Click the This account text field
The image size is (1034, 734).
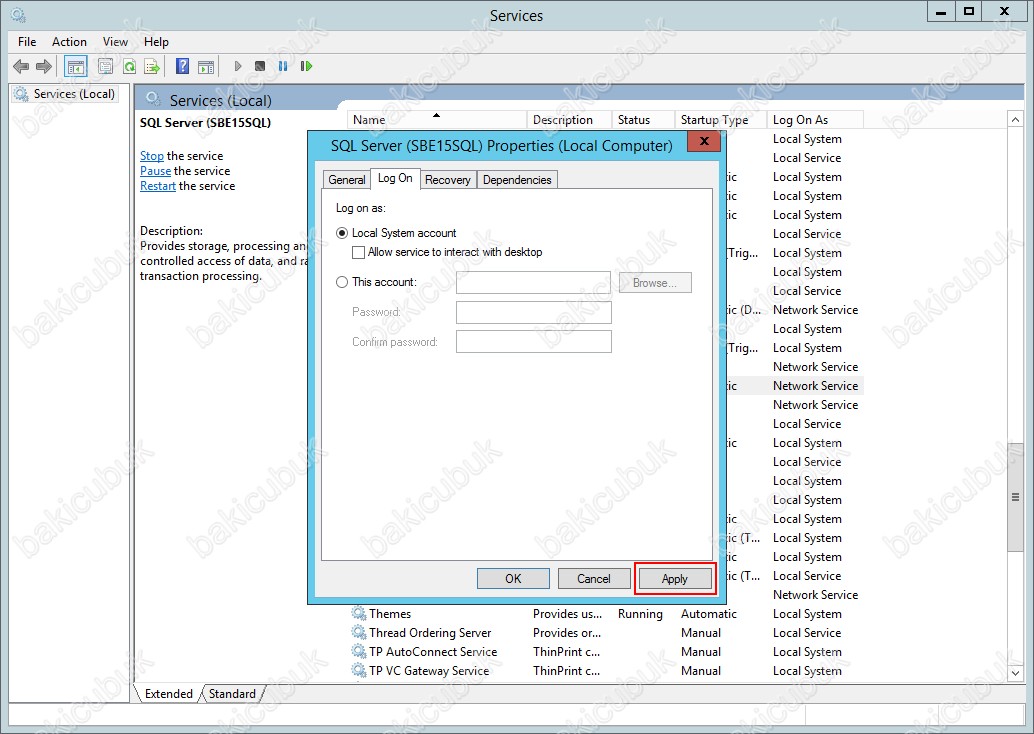[x=533, y=282]
